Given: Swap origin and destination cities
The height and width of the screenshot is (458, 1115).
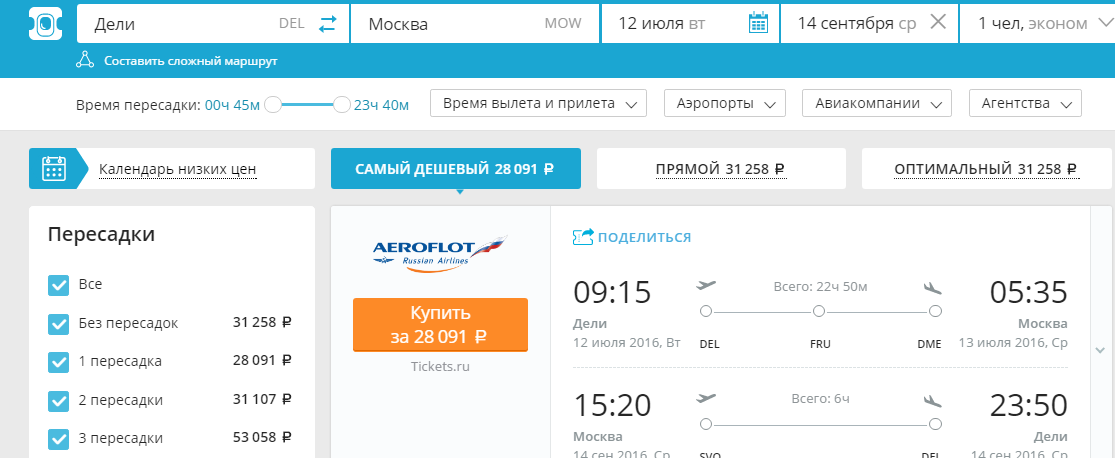Looking at the screenshot, I should 328,24.
